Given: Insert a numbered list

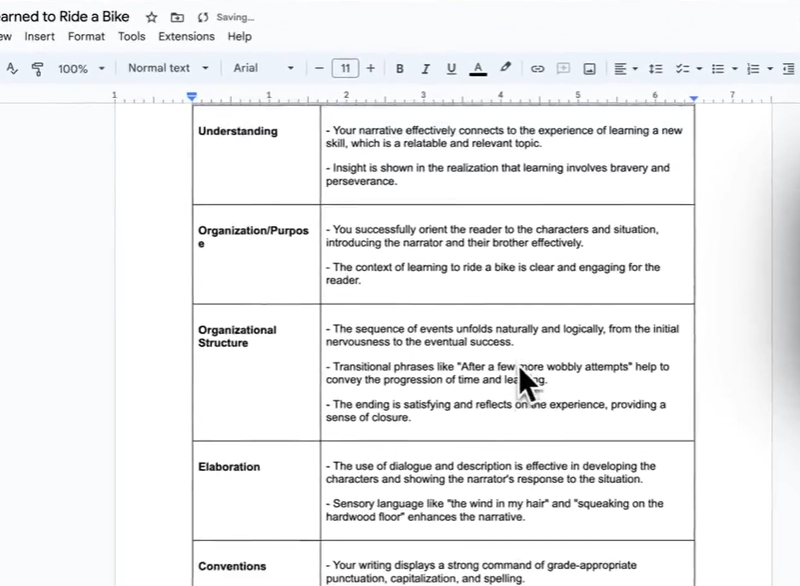Looking at the screenshot, I should click(x=753, y=69).
